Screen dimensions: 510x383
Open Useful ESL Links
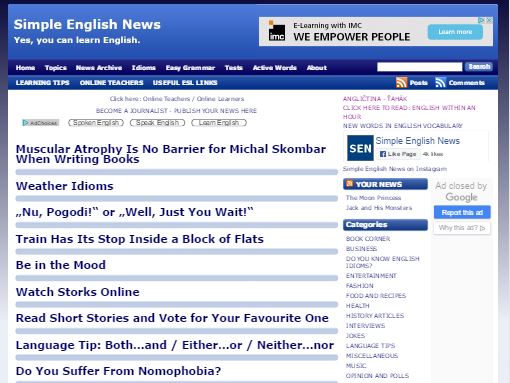[185, 83]
